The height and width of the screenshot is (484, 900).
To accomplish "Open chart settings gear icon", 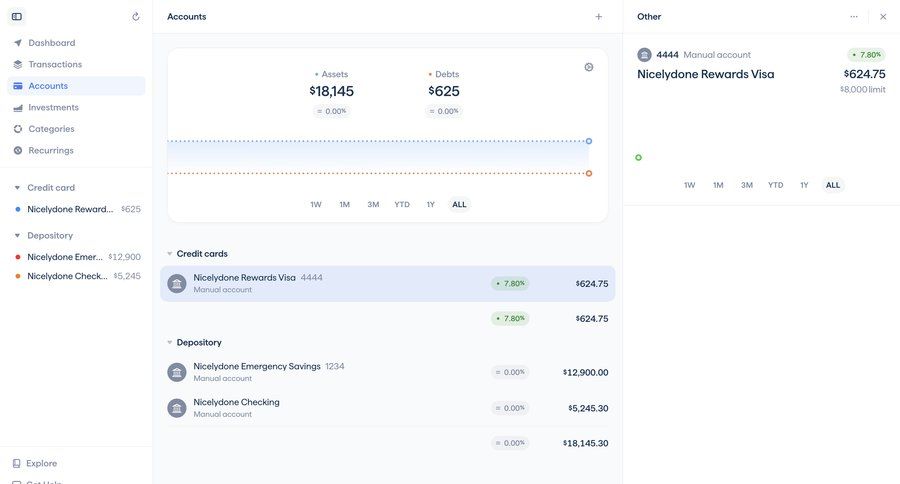I will pos(589,67).
